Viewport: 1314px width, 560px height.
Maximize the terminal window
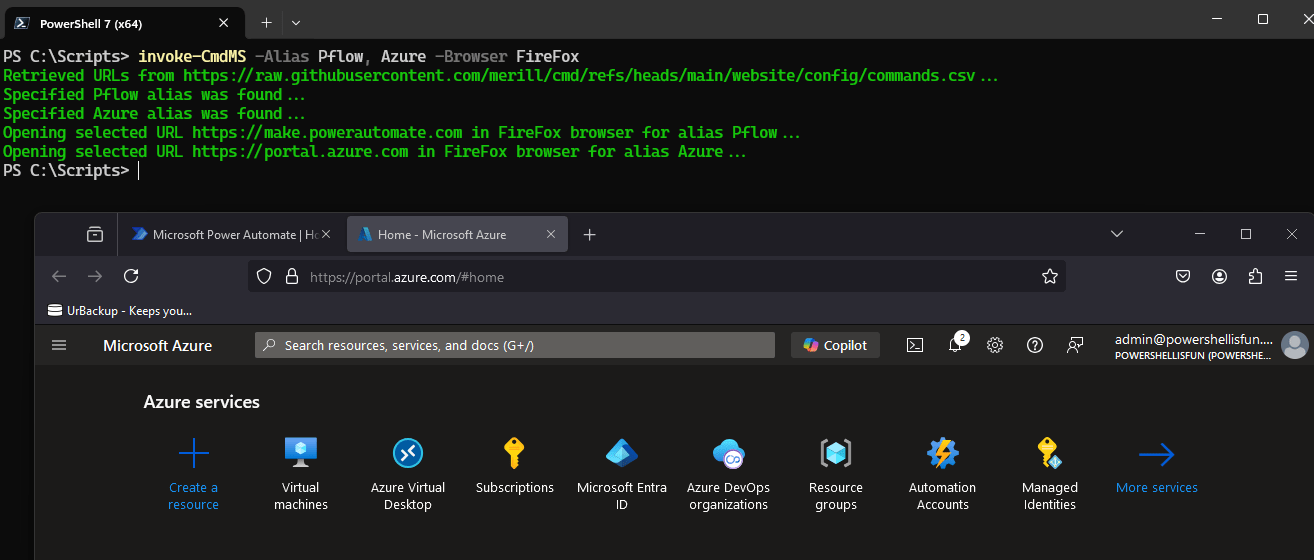(1263, 19)
